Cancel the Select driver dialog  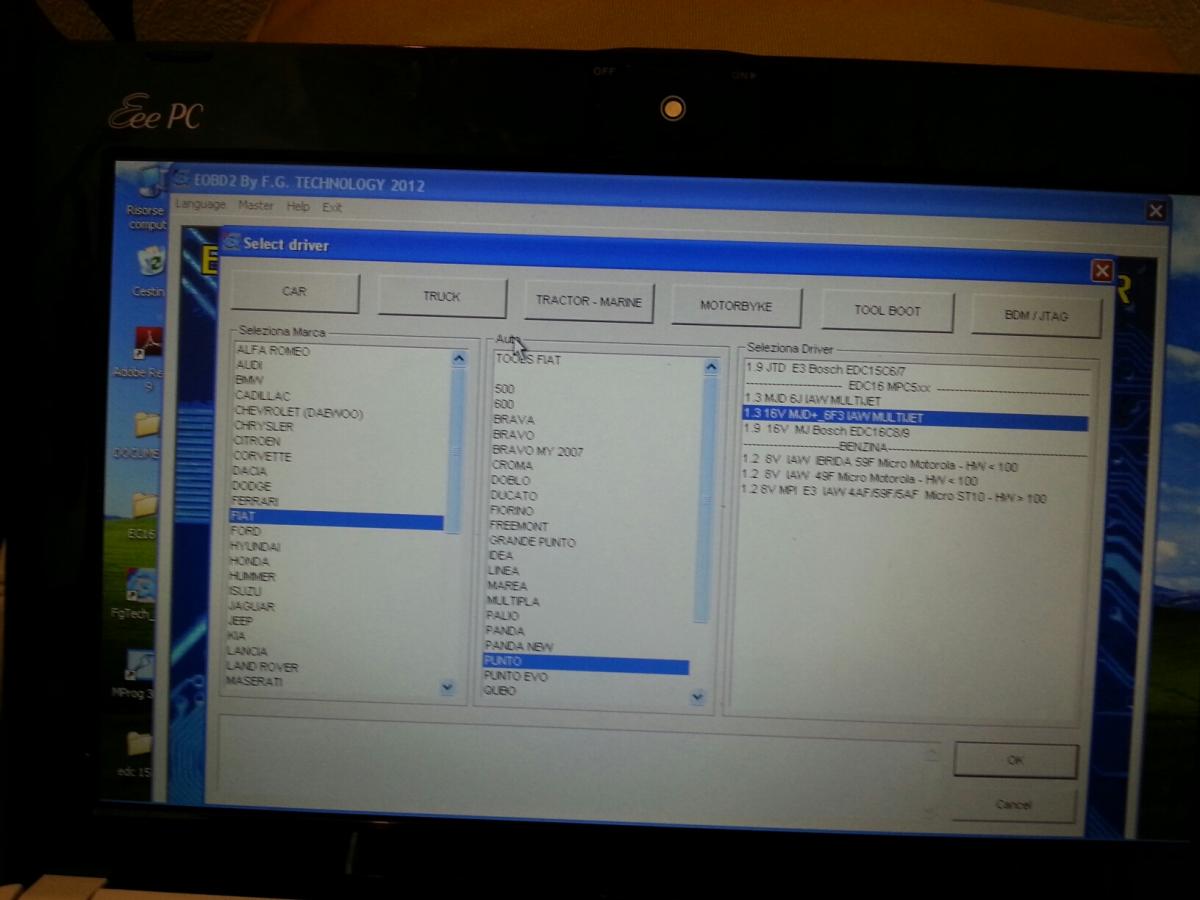coord(1014,805)
